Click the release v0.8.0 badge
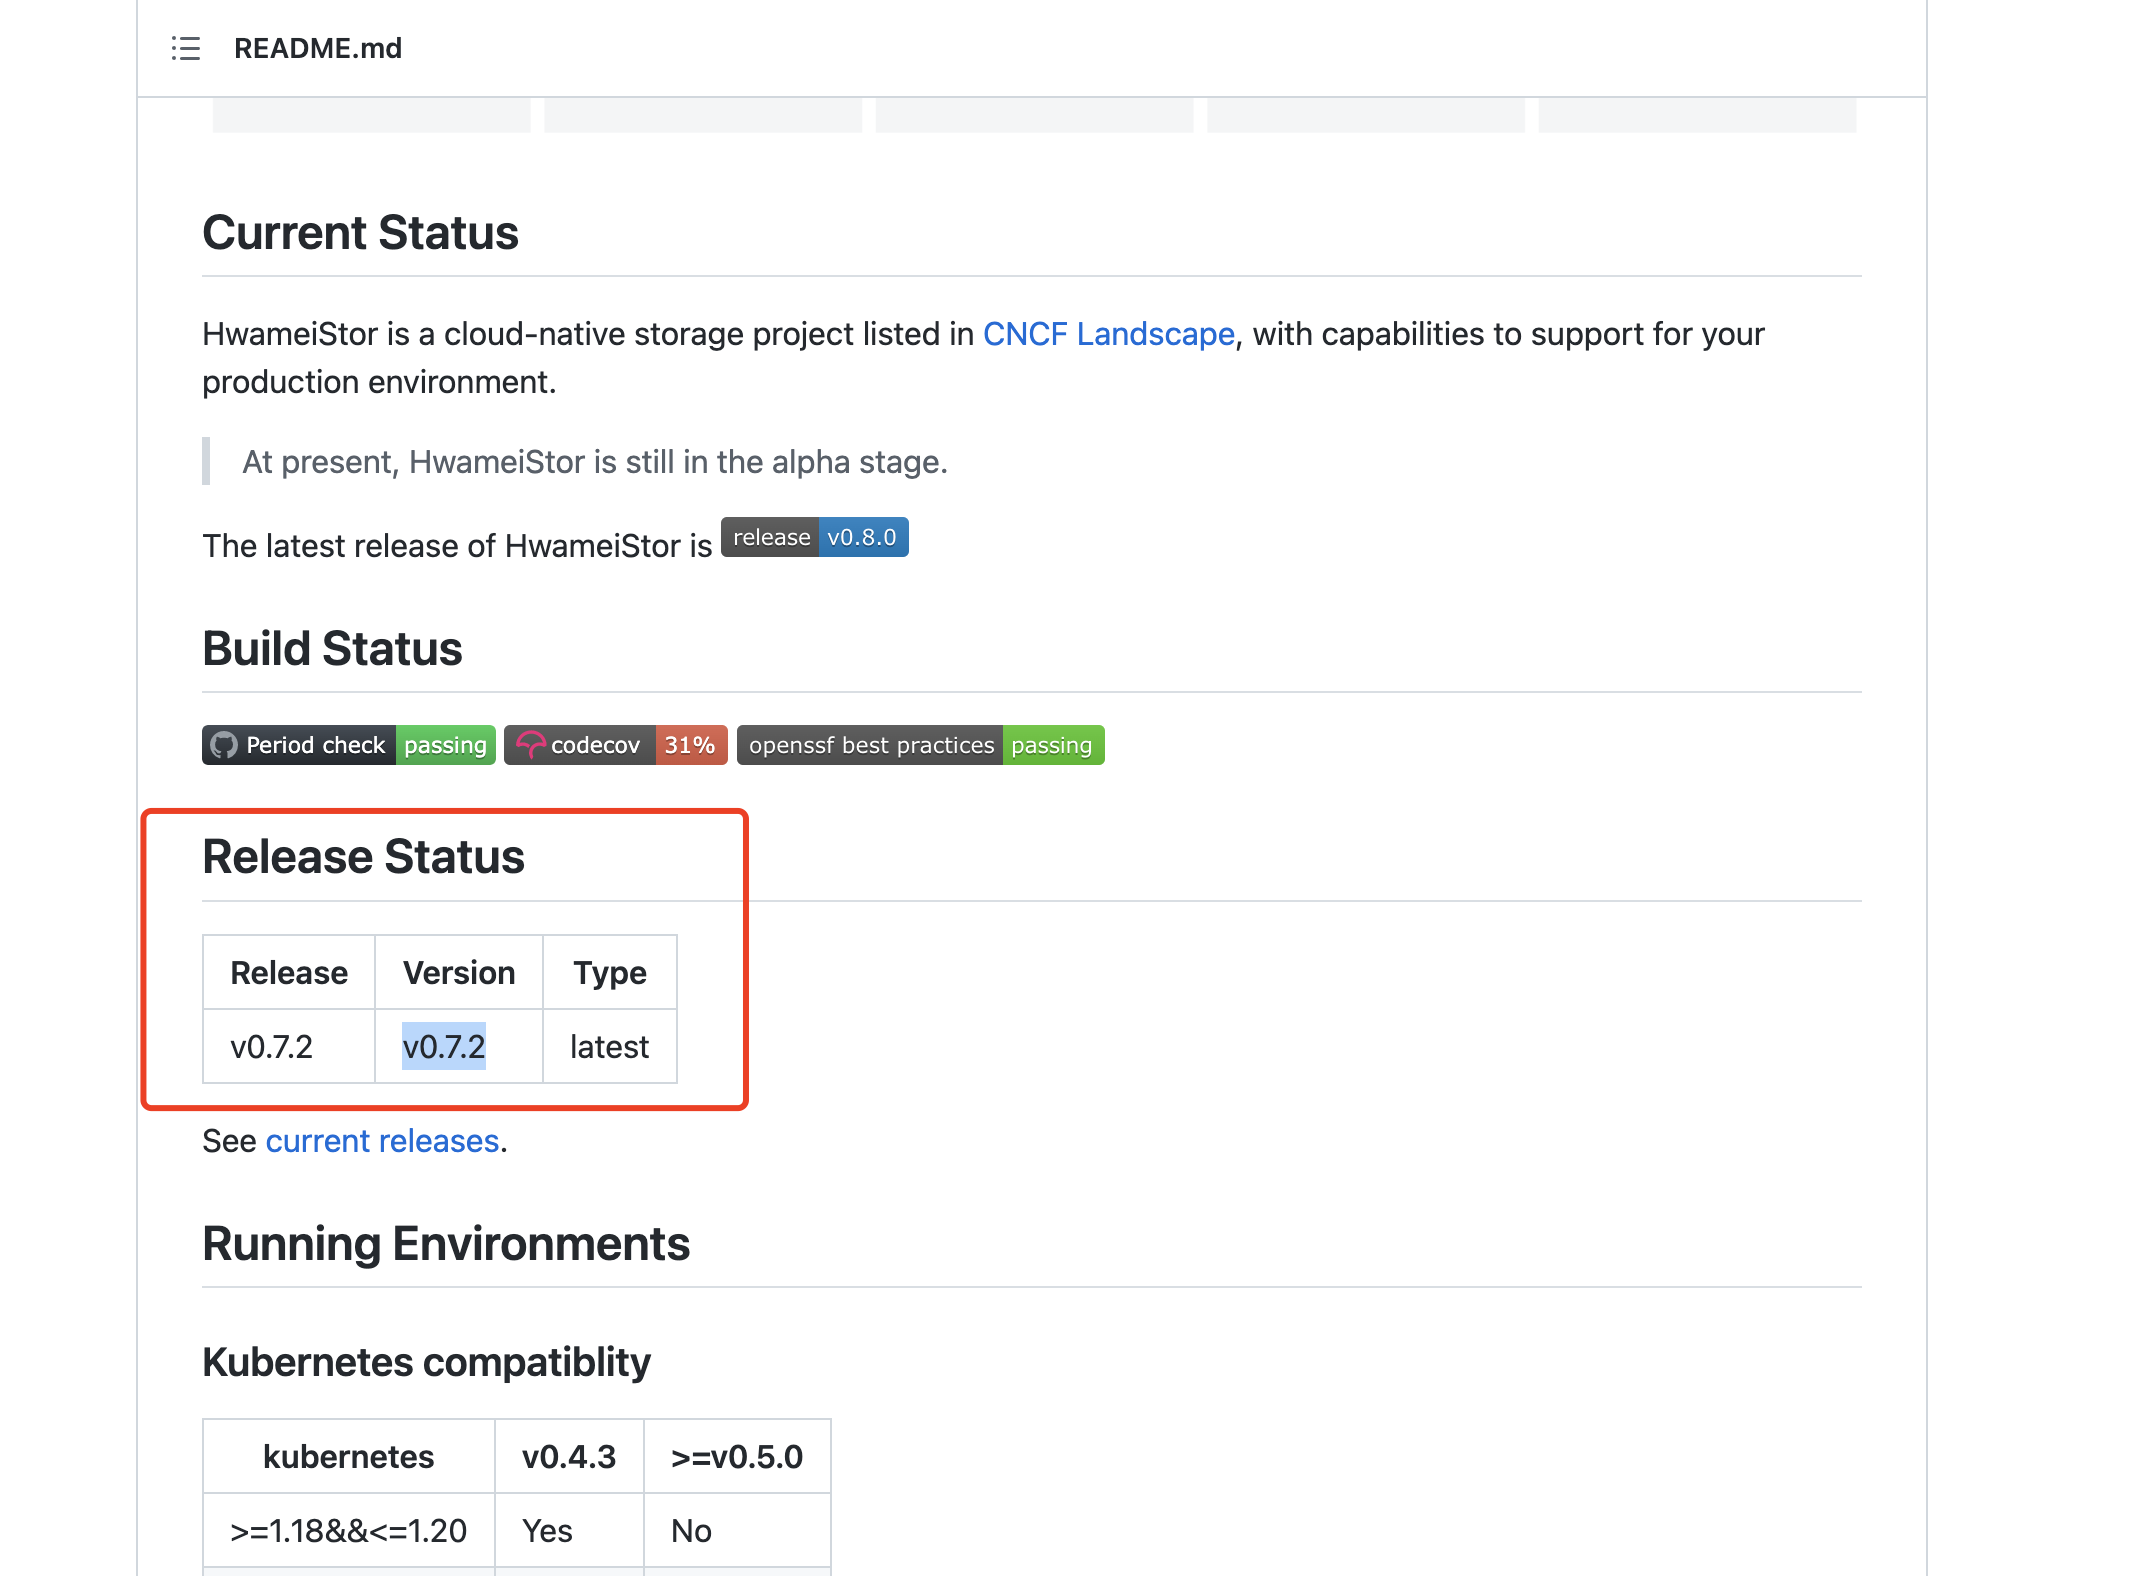Screen dimensions: 2146x1576 coord(815,537)
